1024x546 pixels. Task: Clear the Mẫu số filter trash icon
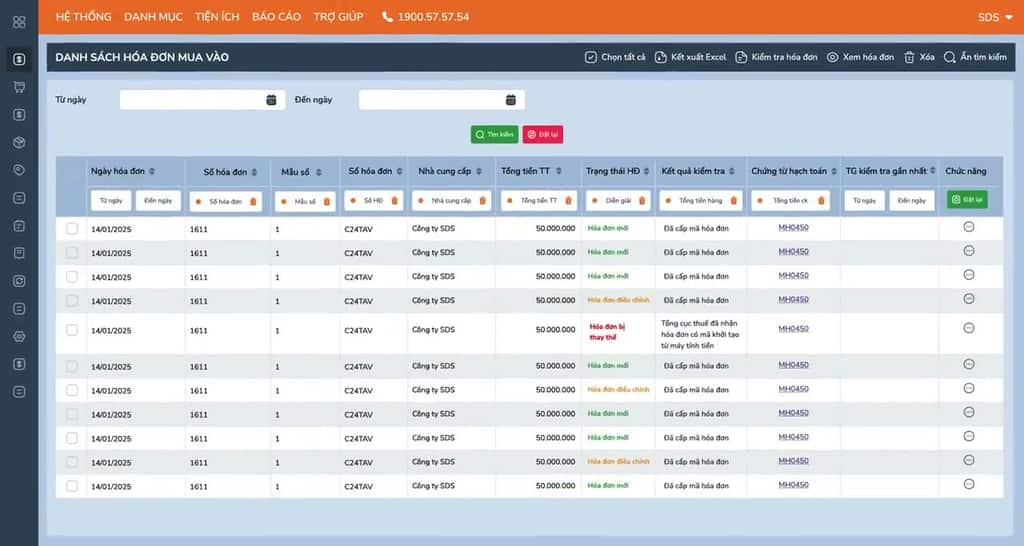tap(327, 202)
